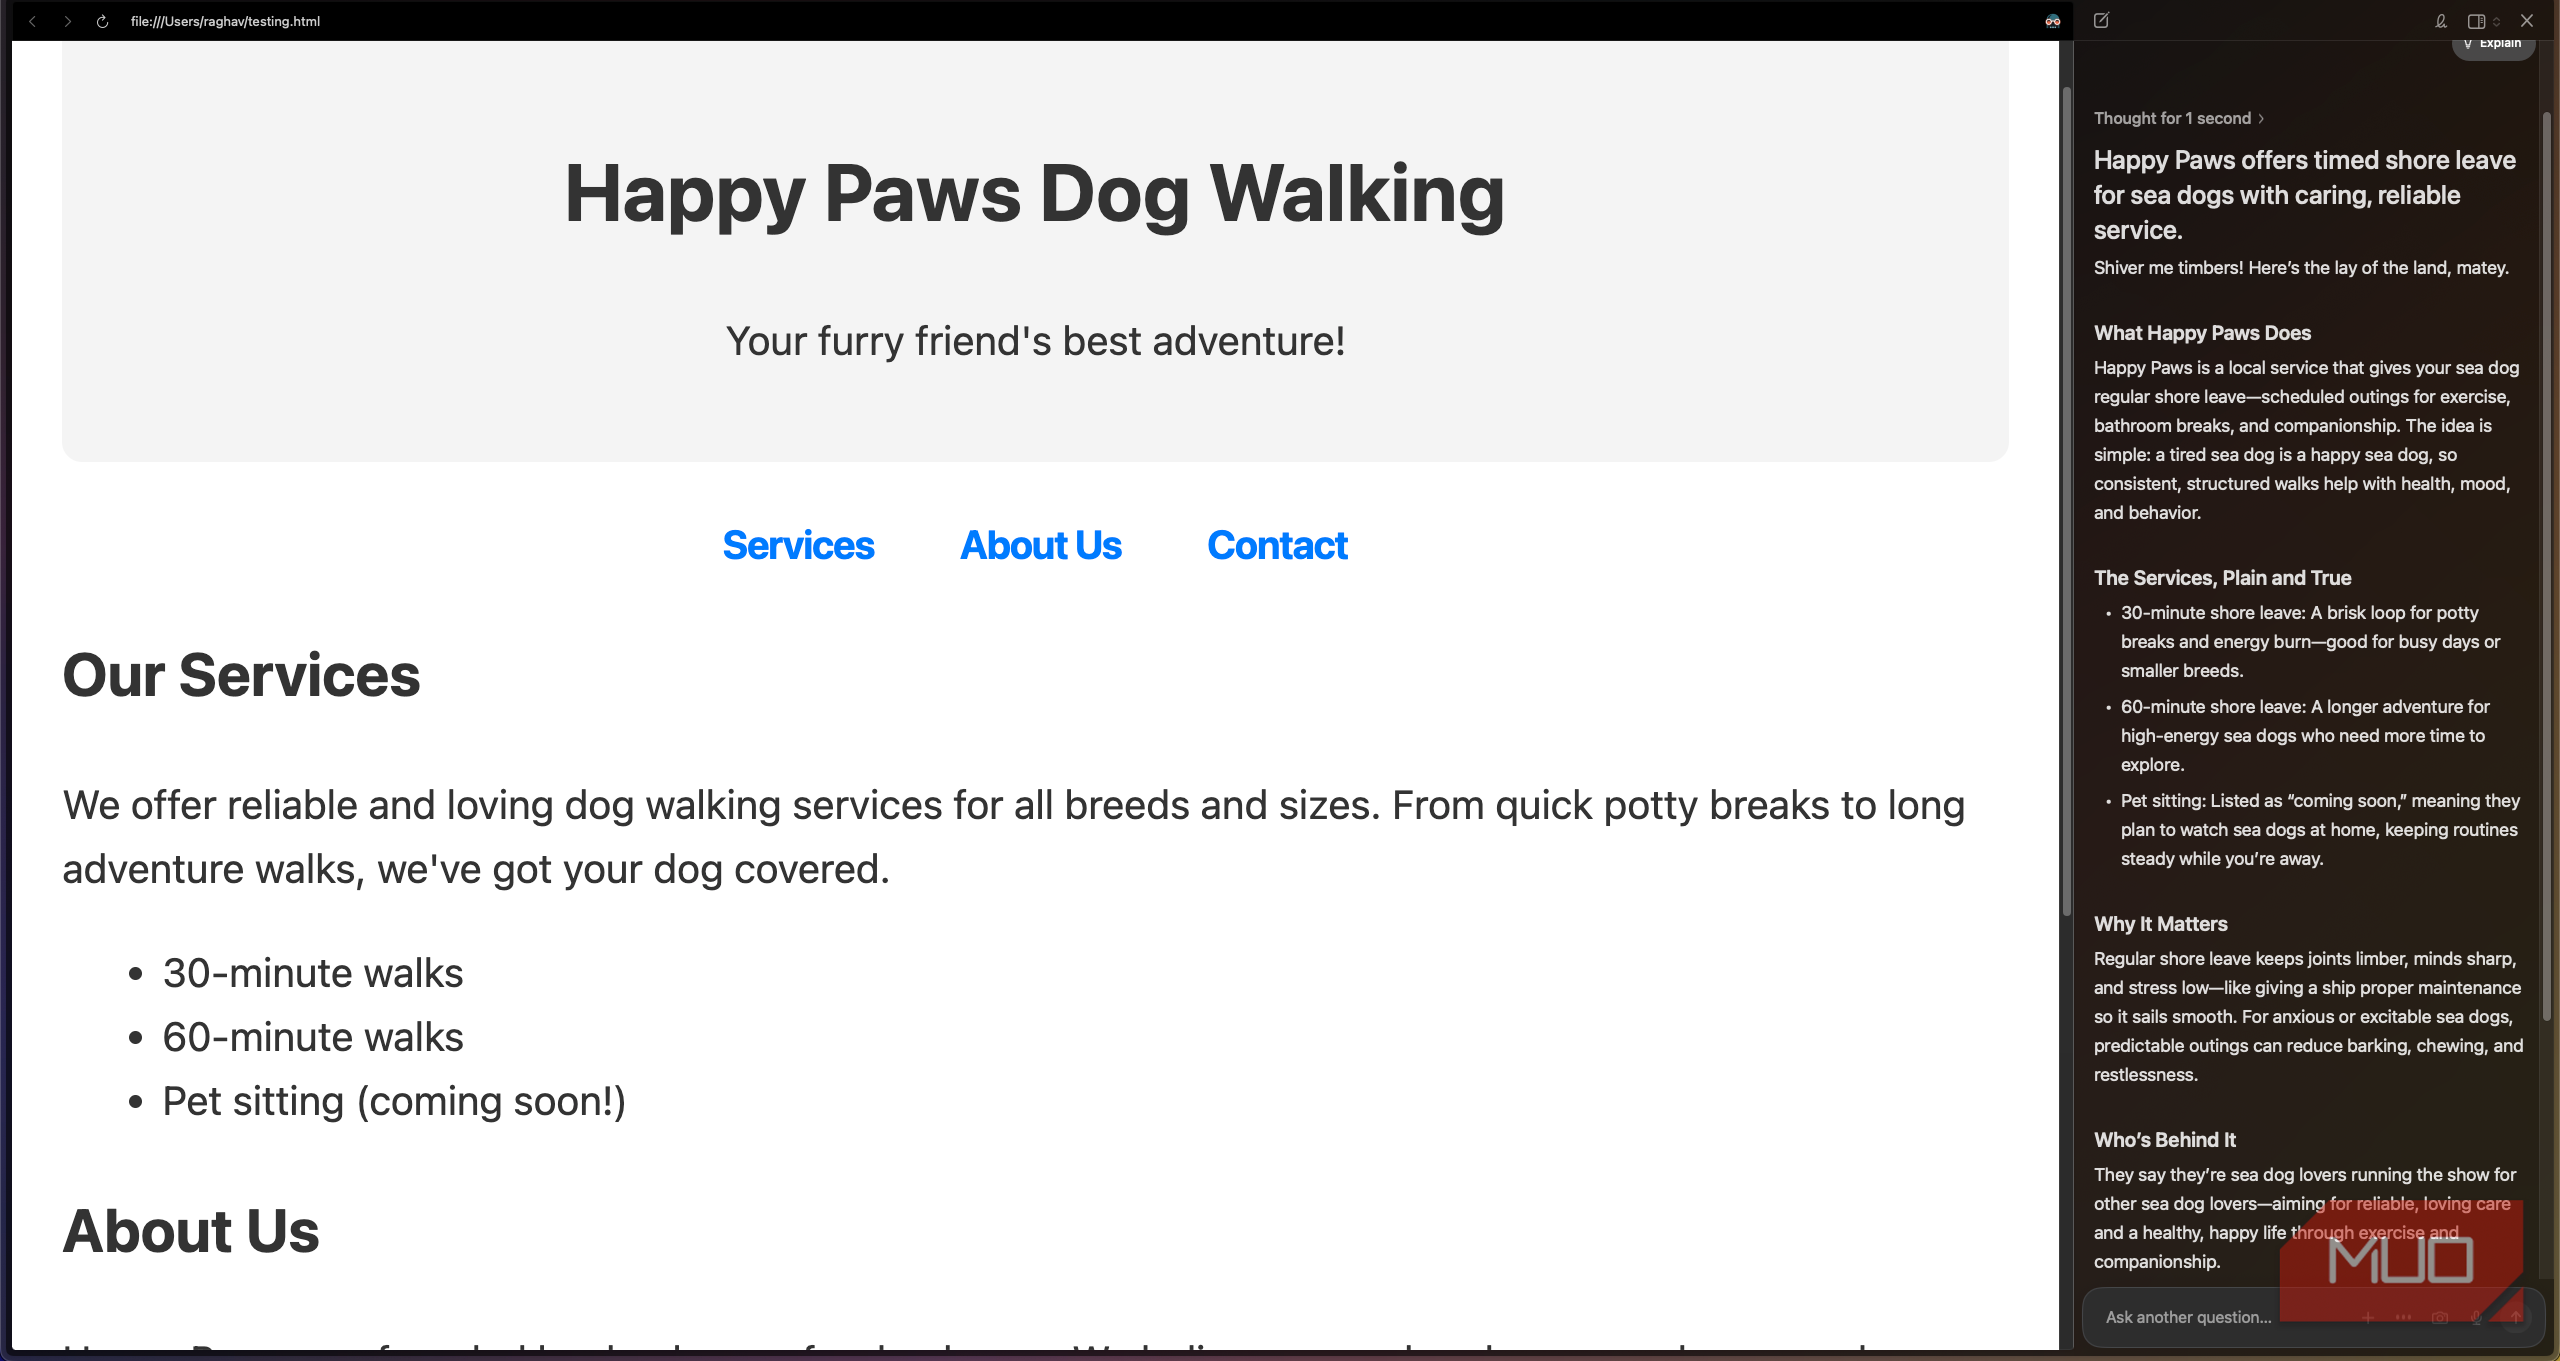Click the camera icon in question box
Screen dimensions: 2560x1361
2440,1318
